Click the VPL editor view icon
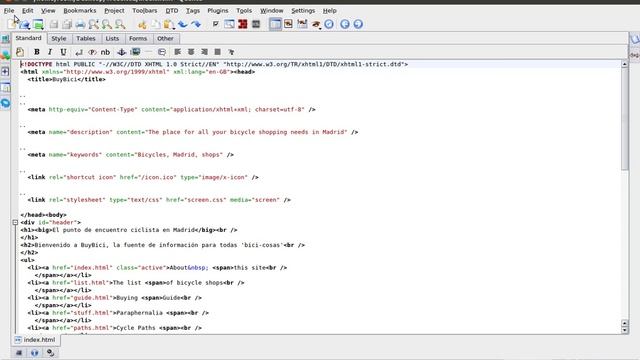This screenshot has width=640, height=360. point(289,24)
